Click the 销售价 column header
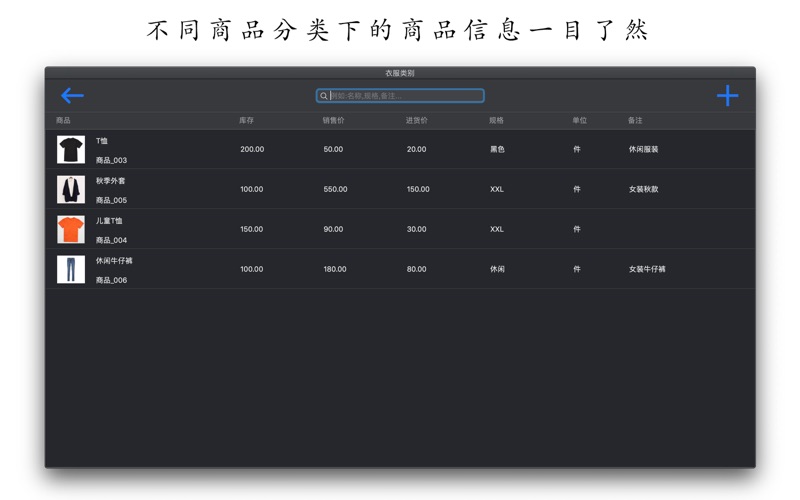800x500 pixels. pos(333,121)
